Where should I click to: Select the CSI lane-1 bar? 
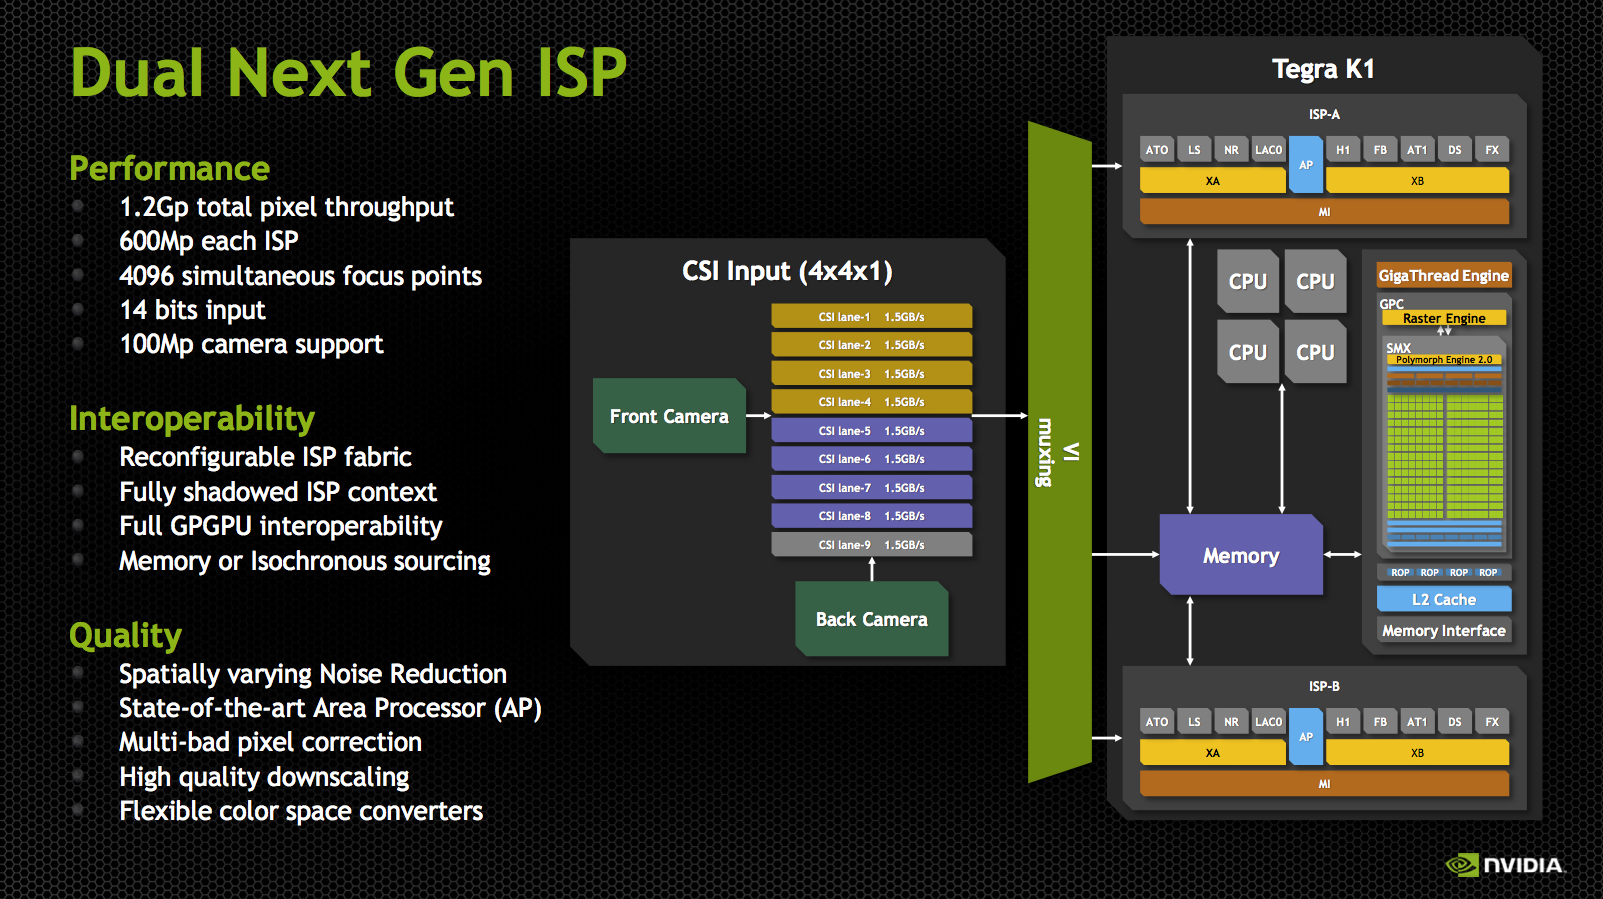(871, 317)
